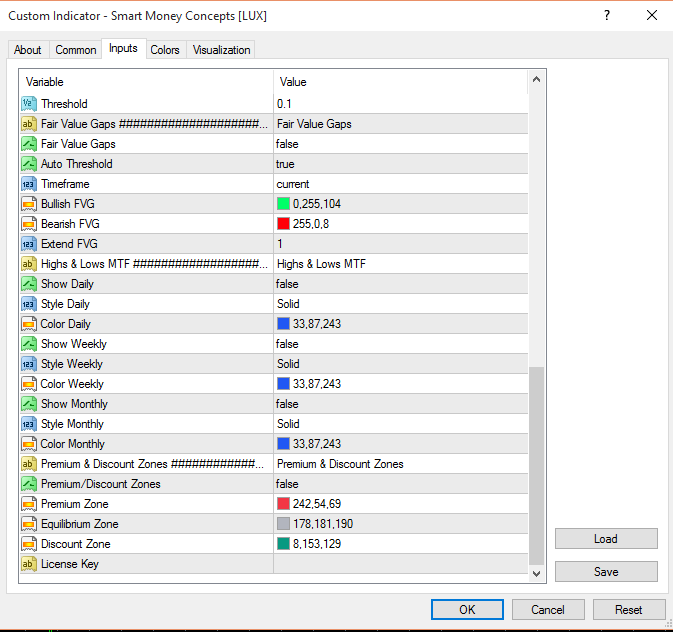673x632 pixels.
Task: Click the Premium/Discount Zones boolean icon
Action: pyautogui.click(x=29, y=484)
